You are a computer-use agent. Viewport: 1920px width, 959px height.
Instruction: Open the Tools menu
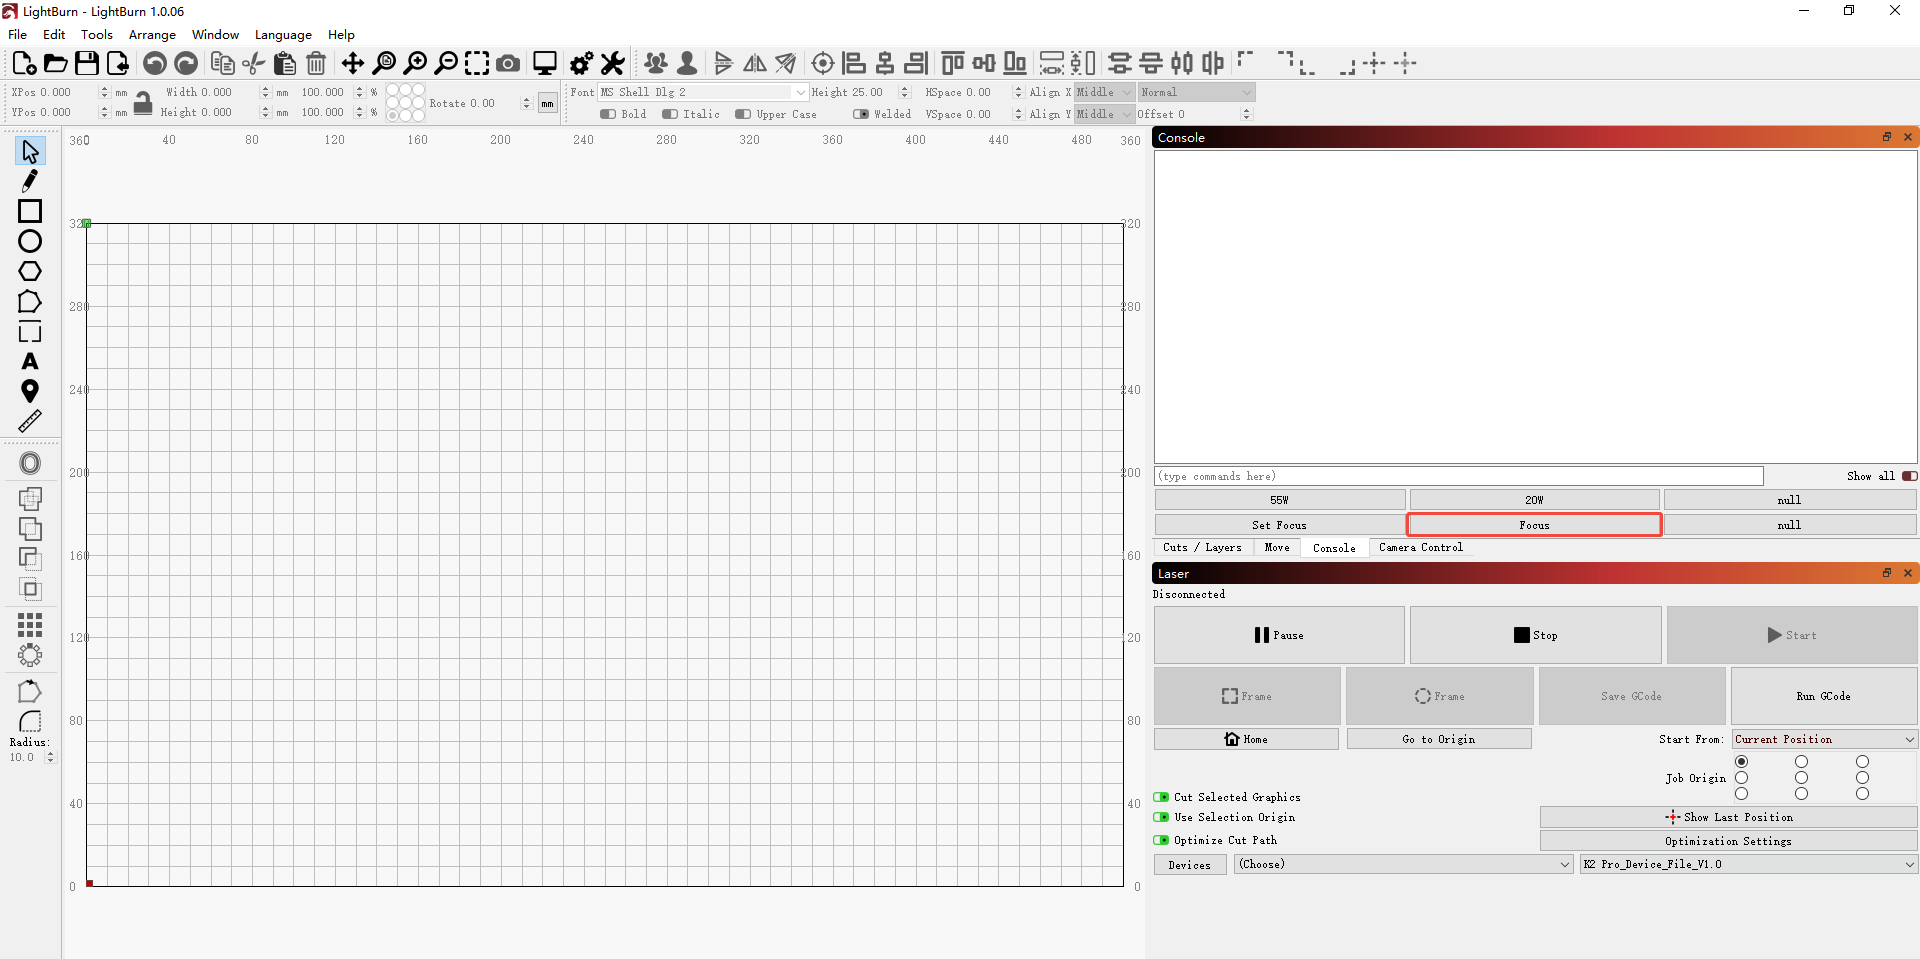(97, 34)
